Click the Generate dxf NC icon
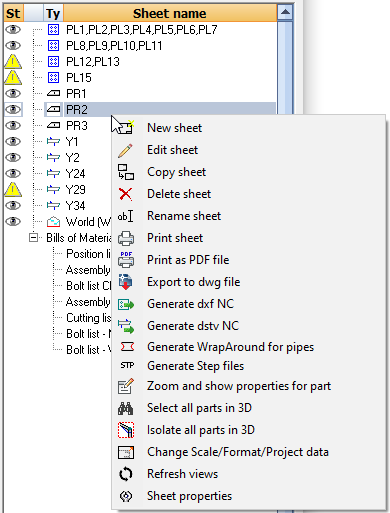Viewport: 390px width, 513px height. 126,304
